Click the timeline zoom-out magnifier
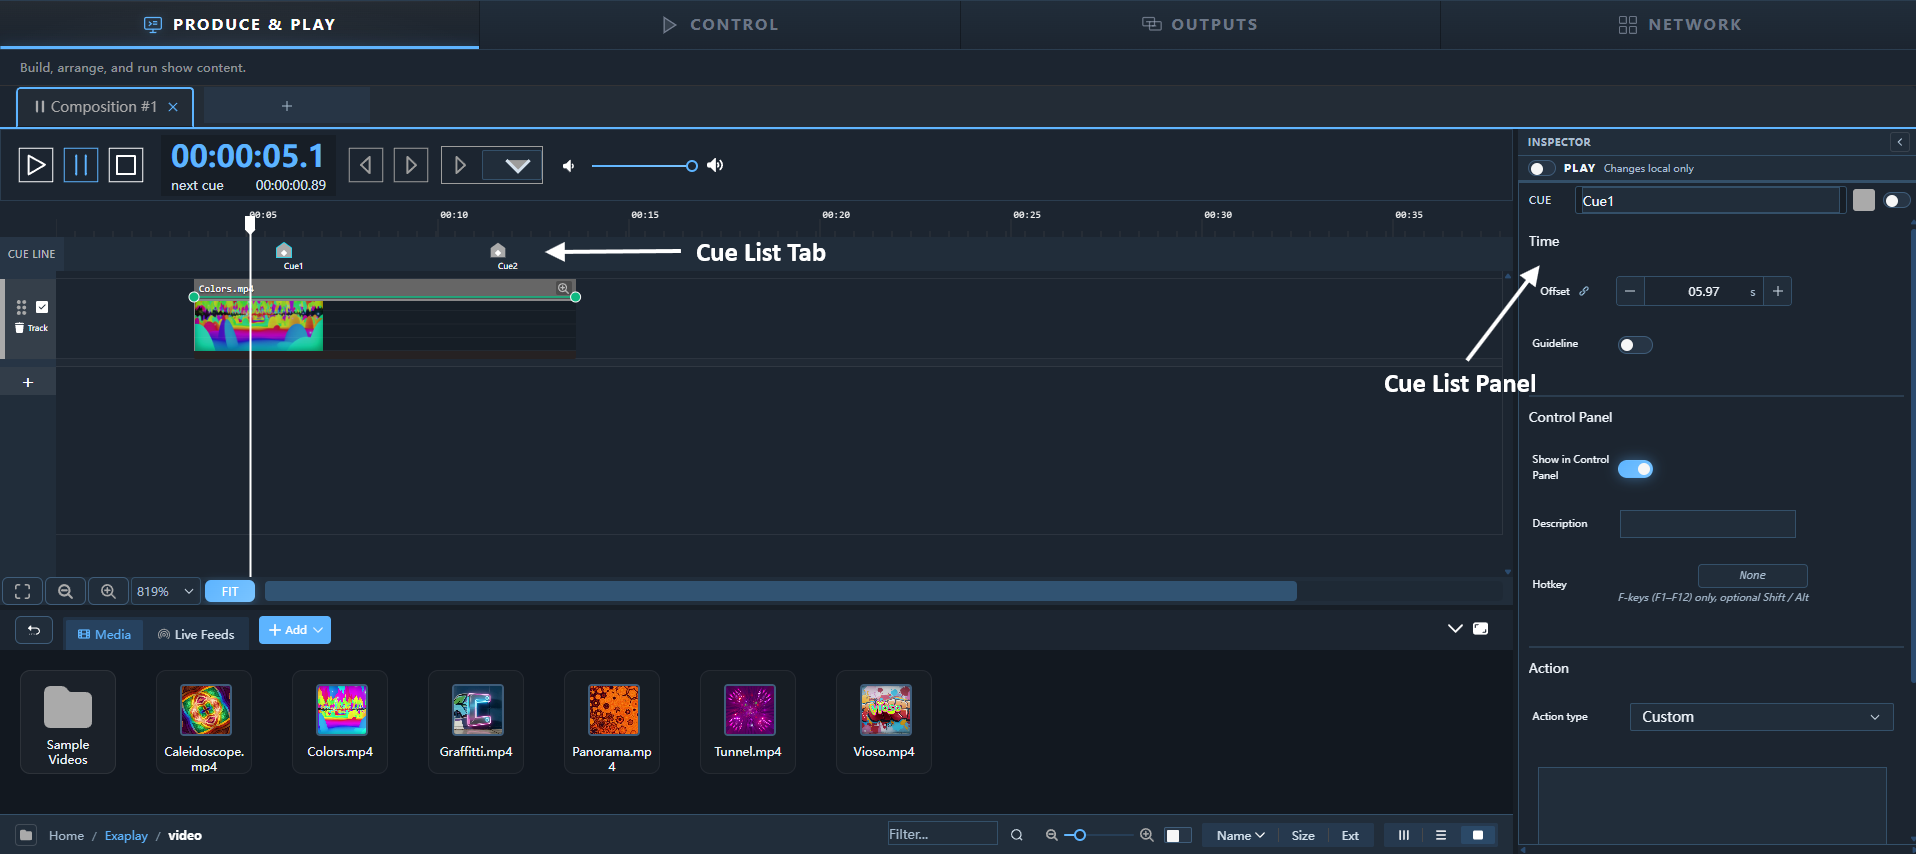Viewport: 1916px width, 854px height. (x=65, y=591)
